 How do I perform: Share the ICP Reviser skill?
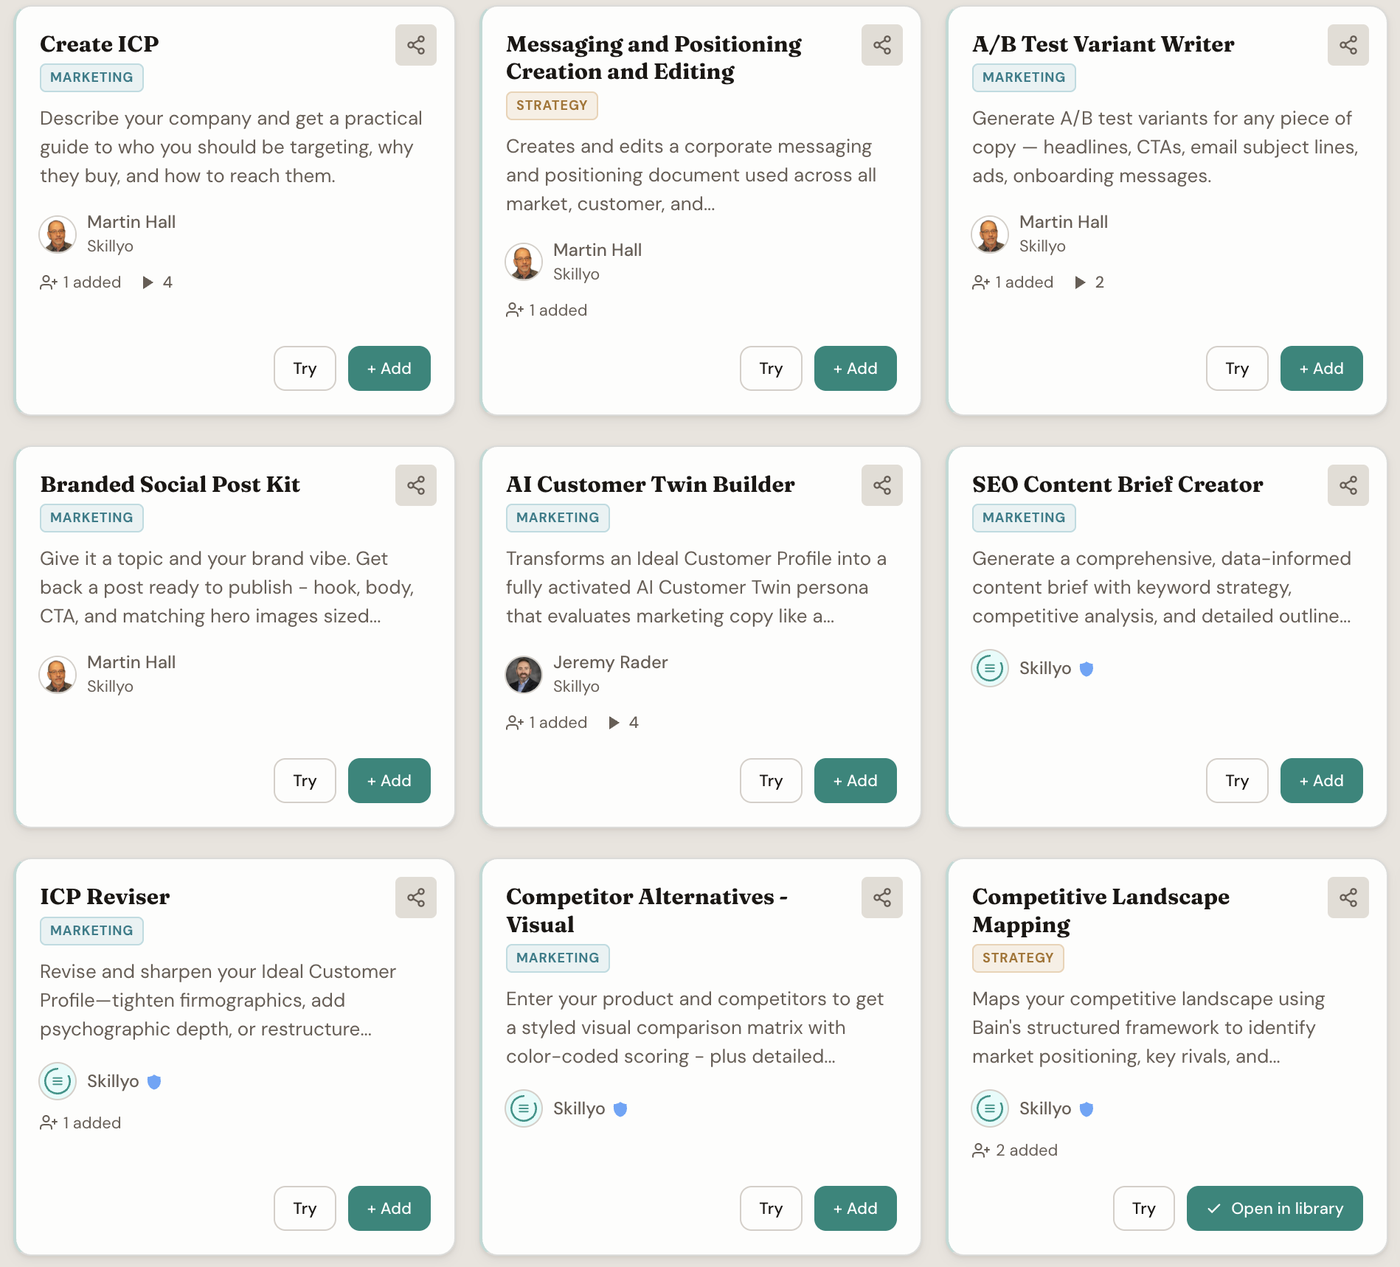coord(416,898)
